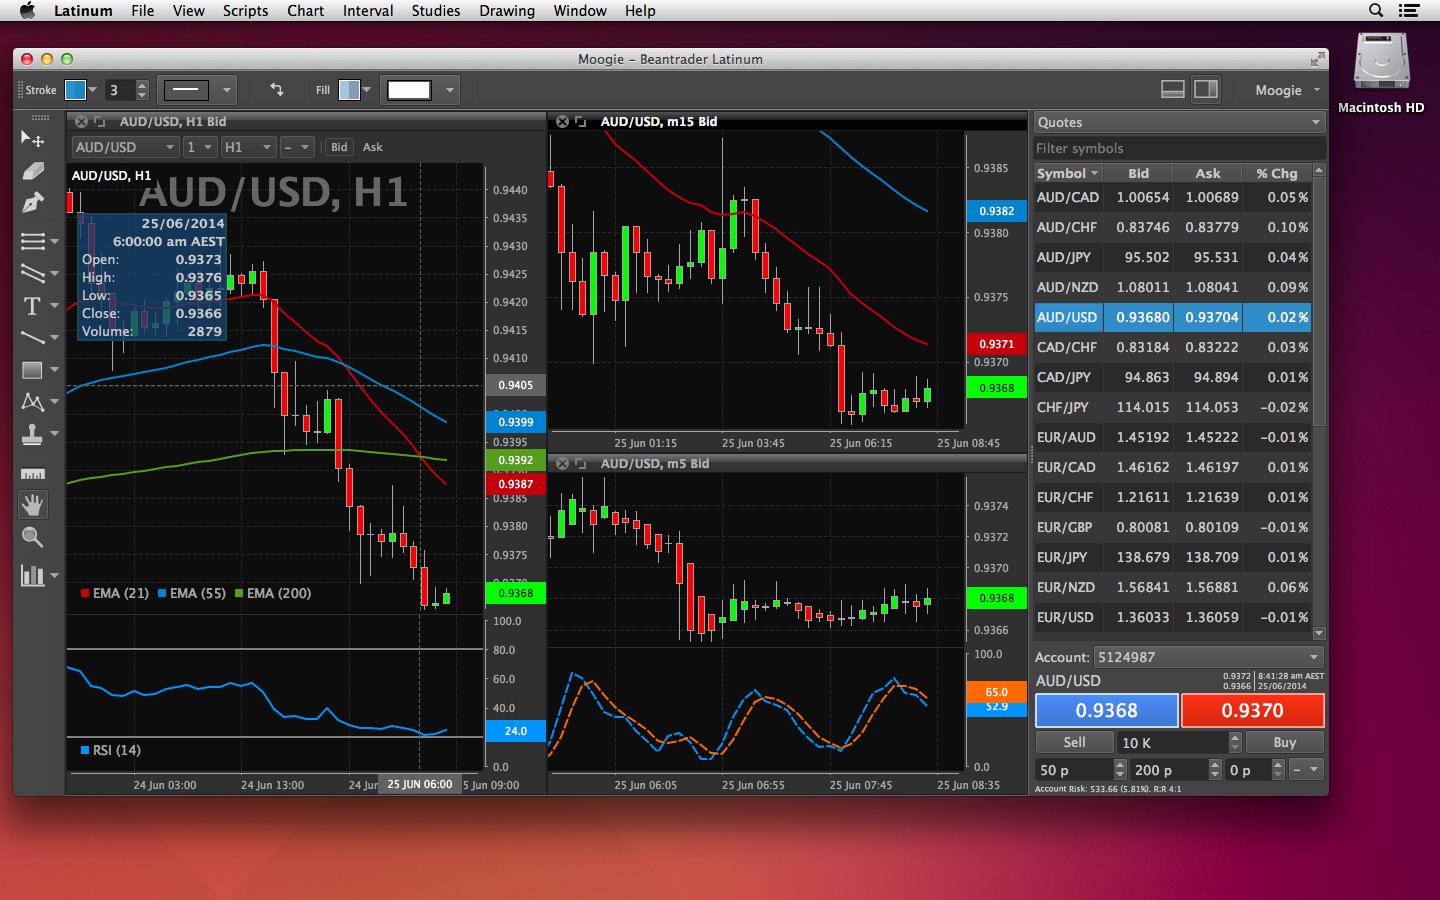The height and width of the screenshot is (900, 1440).
Task: Expand the Quotes panel dropdown
Action: 1180,122
